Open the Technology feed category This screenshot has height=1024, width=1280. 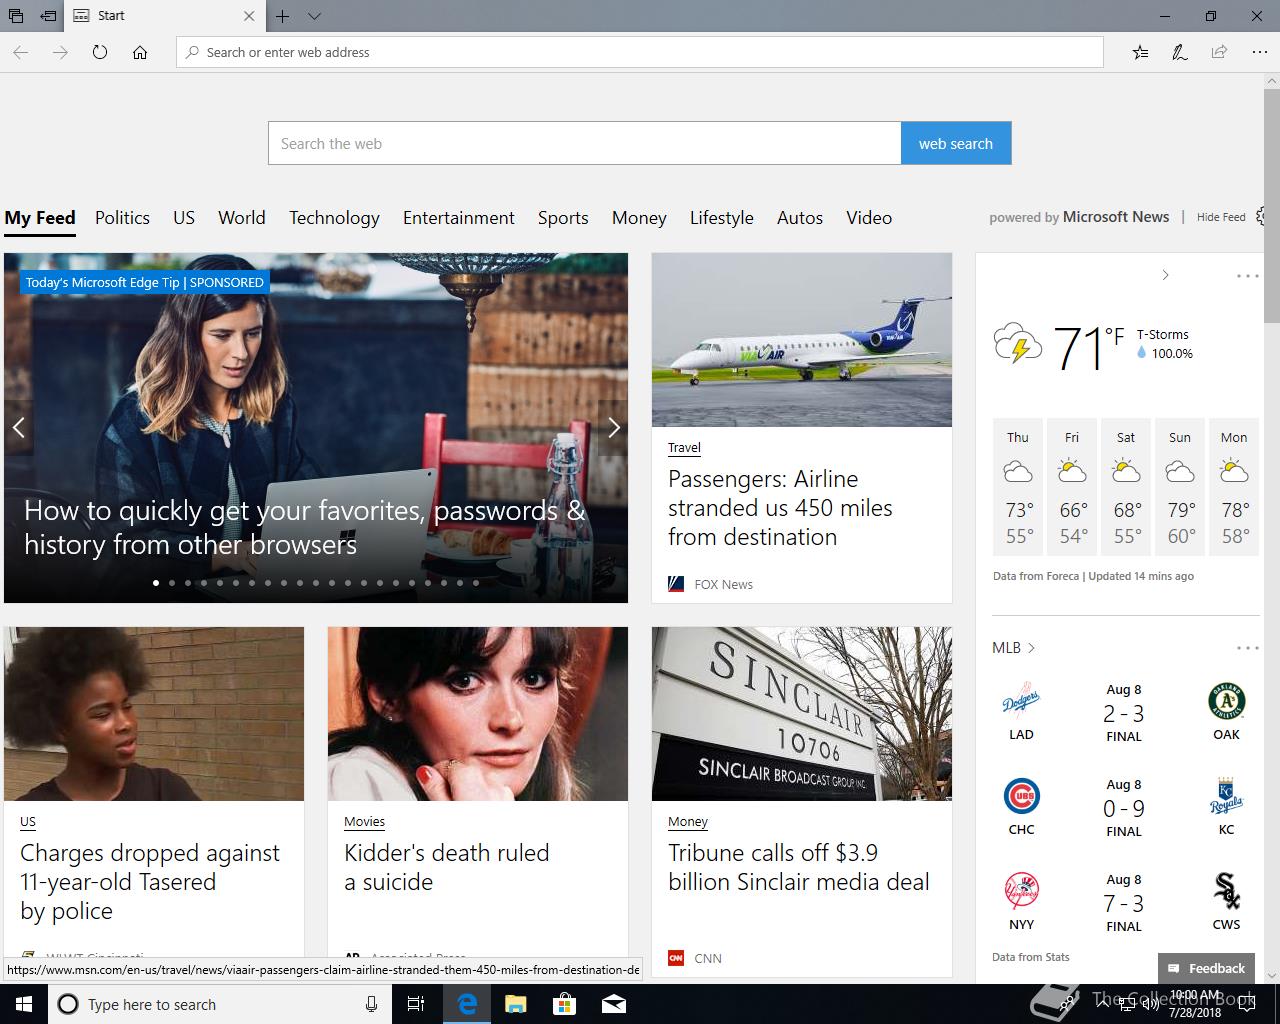click(334, 218)
